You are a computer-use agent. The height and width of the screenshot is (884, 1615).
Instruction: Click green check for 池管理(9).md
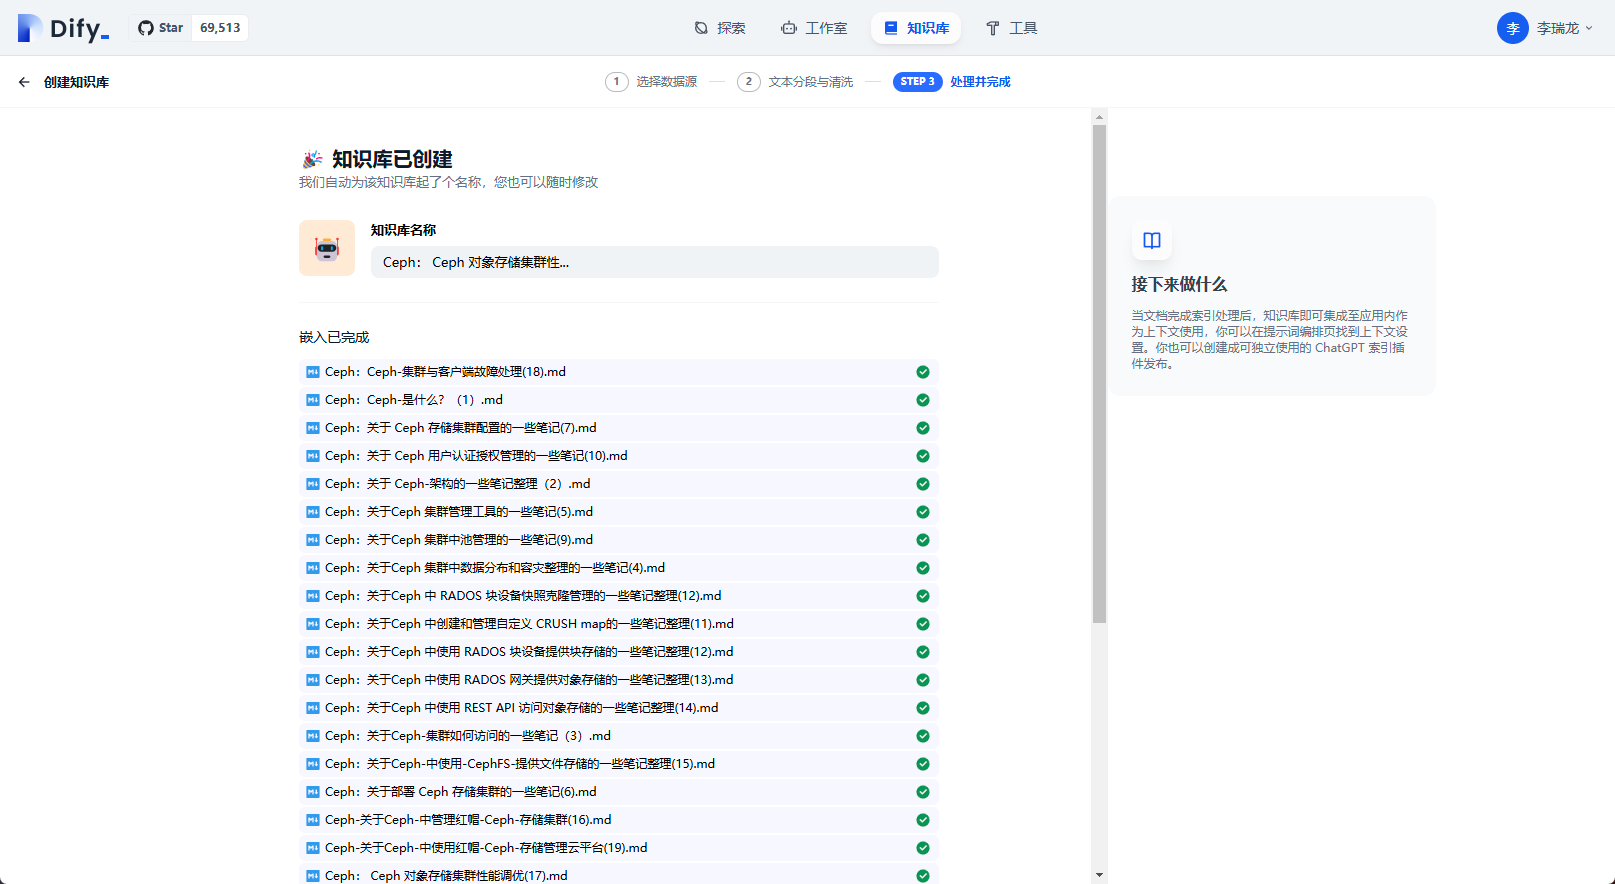click(923, 540)
